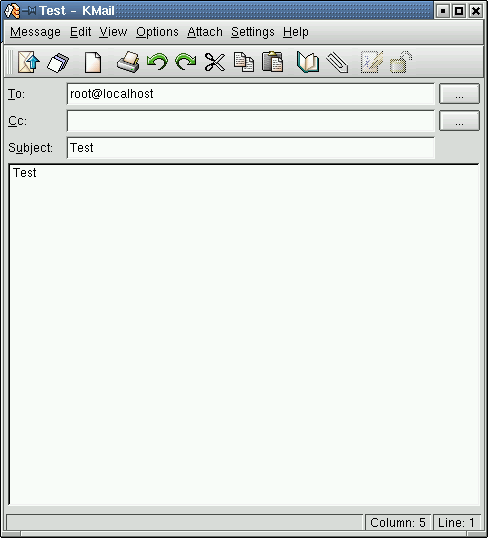488x538 pixels.
Task: Click the Queue message icon
Action: coord(58,62)
